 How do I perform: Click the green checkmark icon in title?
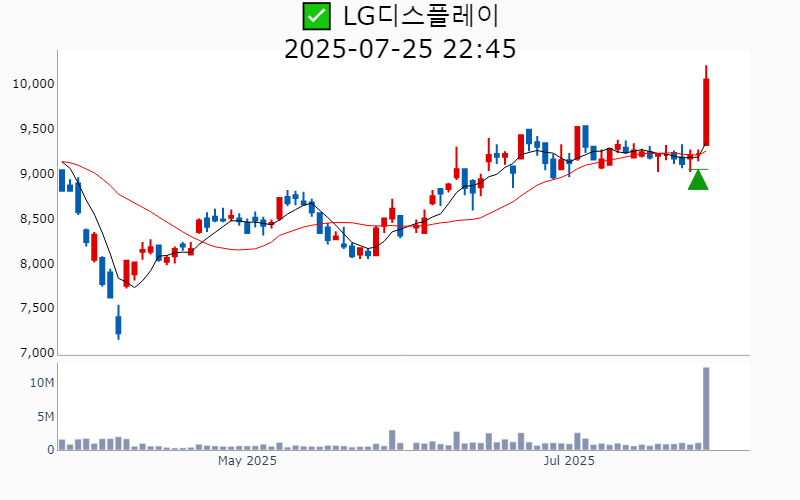(x=316, y=16)
